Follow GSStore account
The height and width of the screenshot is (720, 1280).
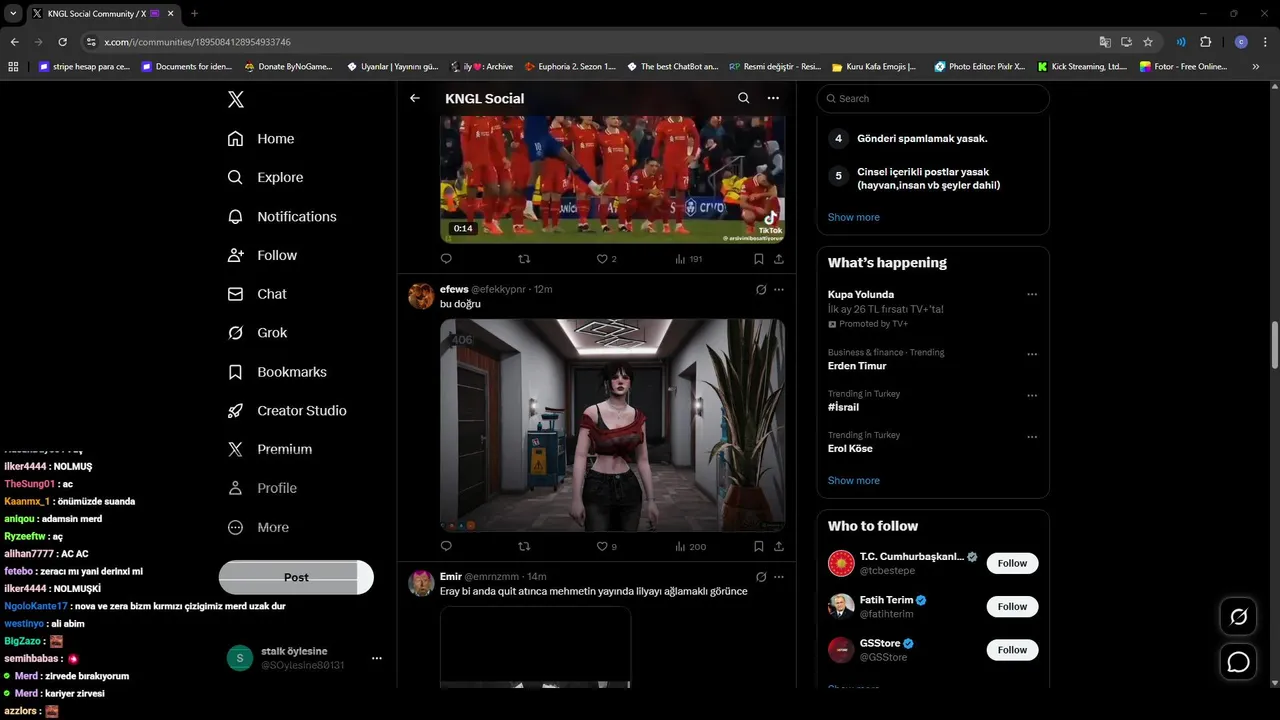[x=1012, y=650]
